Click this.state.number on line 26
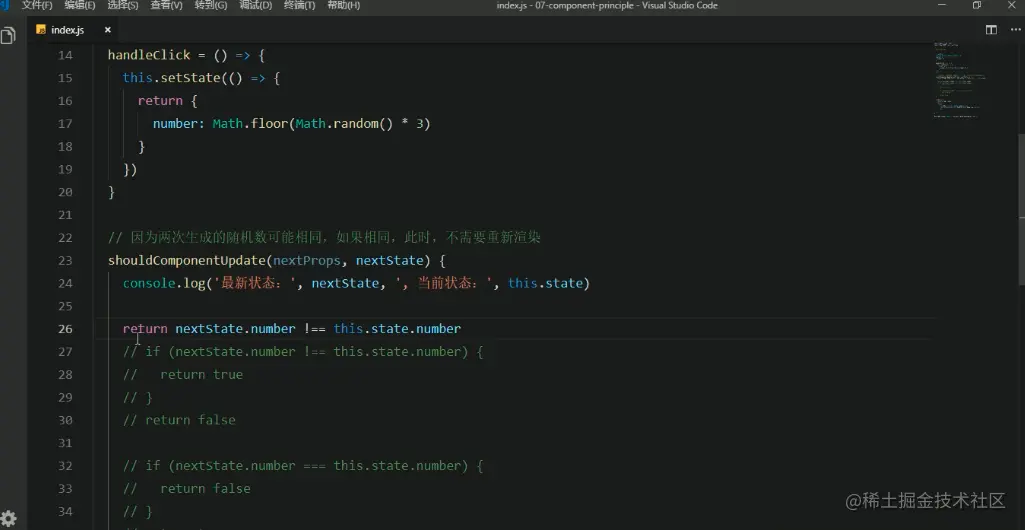Viewport: 1025px width, 530px height. 397,329
